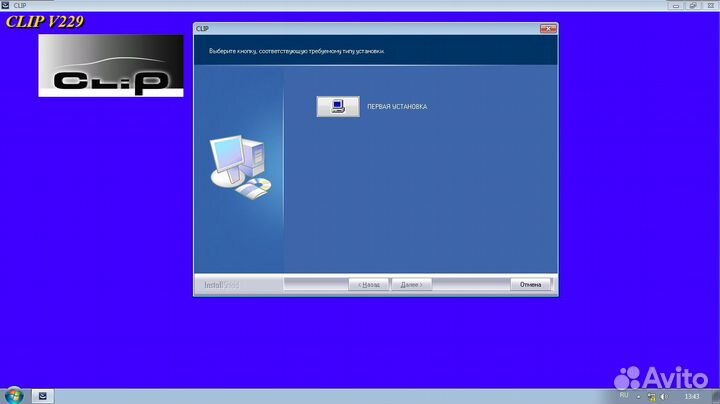
Task: Show hidden tray icons arrow
Action: click(x=638, y=397)
